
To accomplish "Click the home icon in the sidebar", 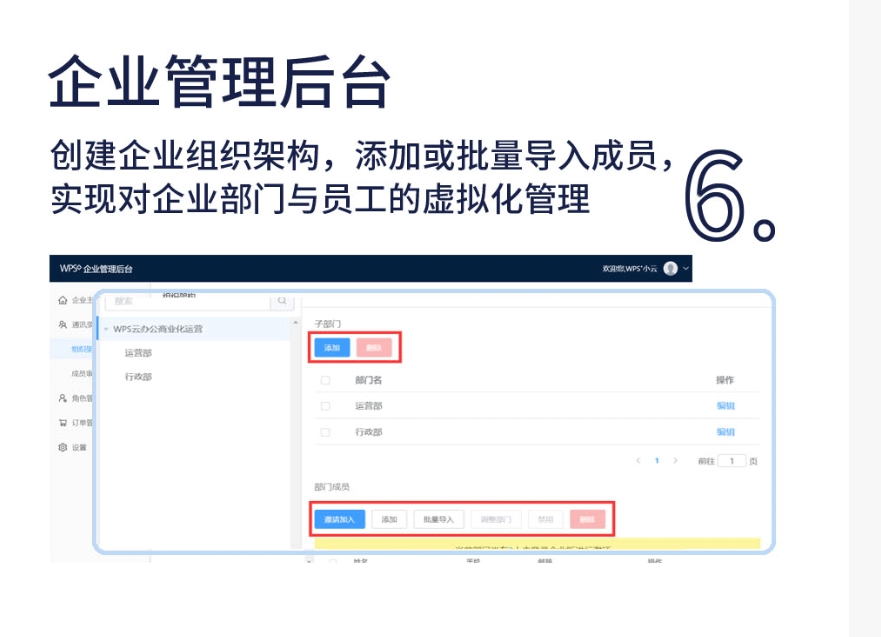I will pos(63,300).
